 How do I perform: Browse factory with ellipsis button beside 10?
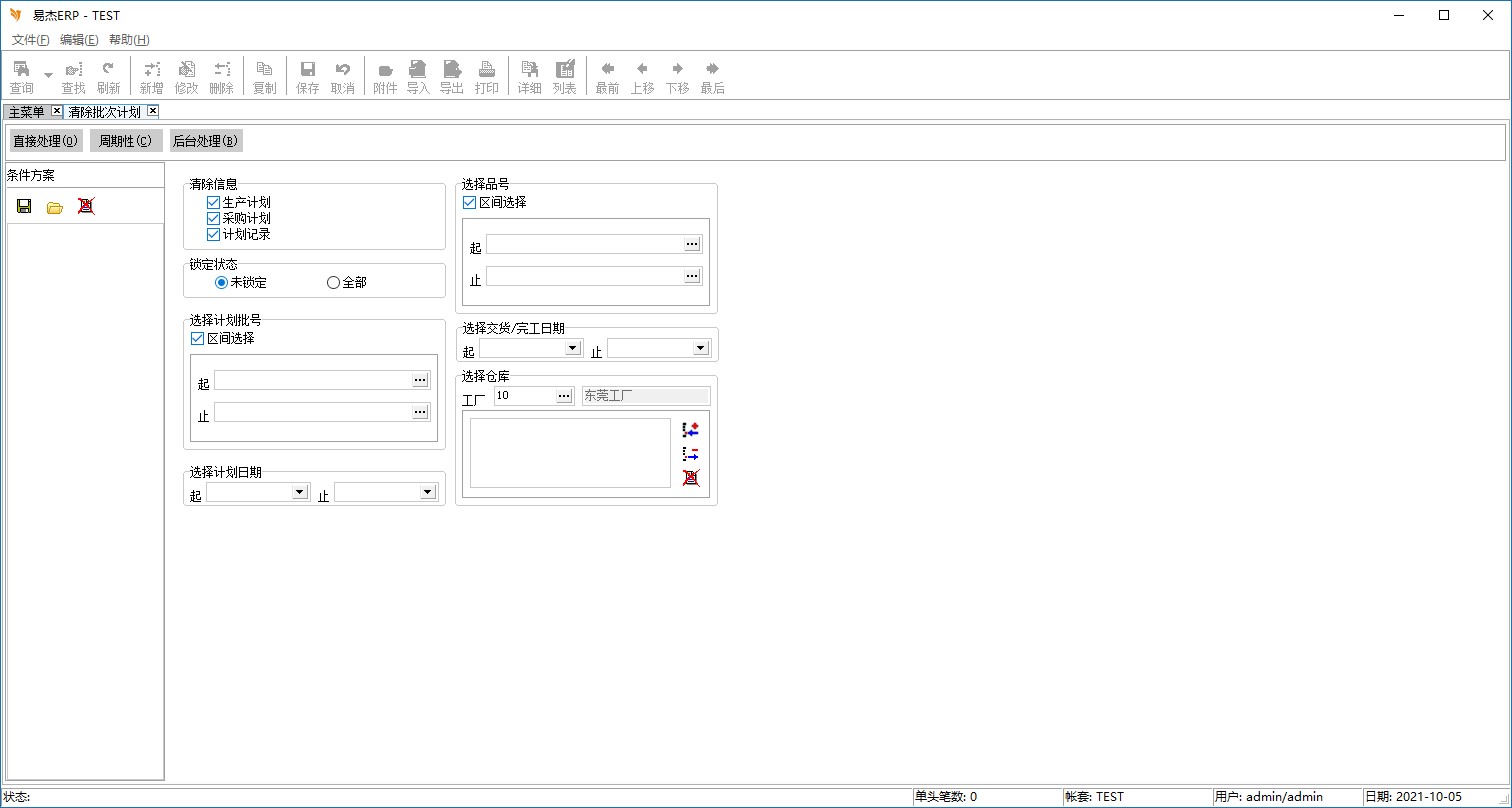click(x=564, y=396)
